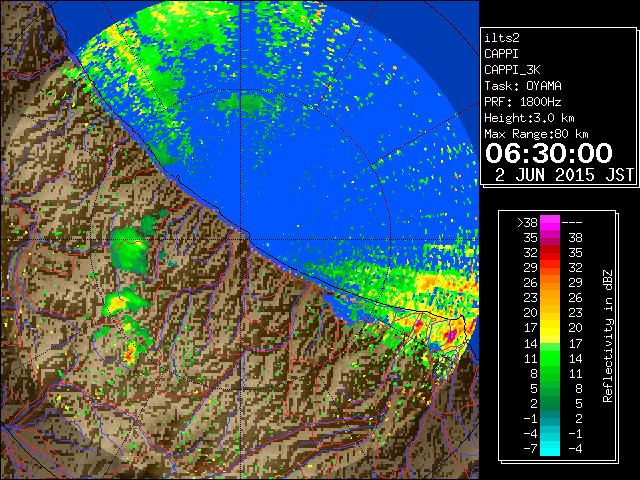640x480 pixels.
Task: Click the "---" legend upper-bound label
Action: coord(572,223)
